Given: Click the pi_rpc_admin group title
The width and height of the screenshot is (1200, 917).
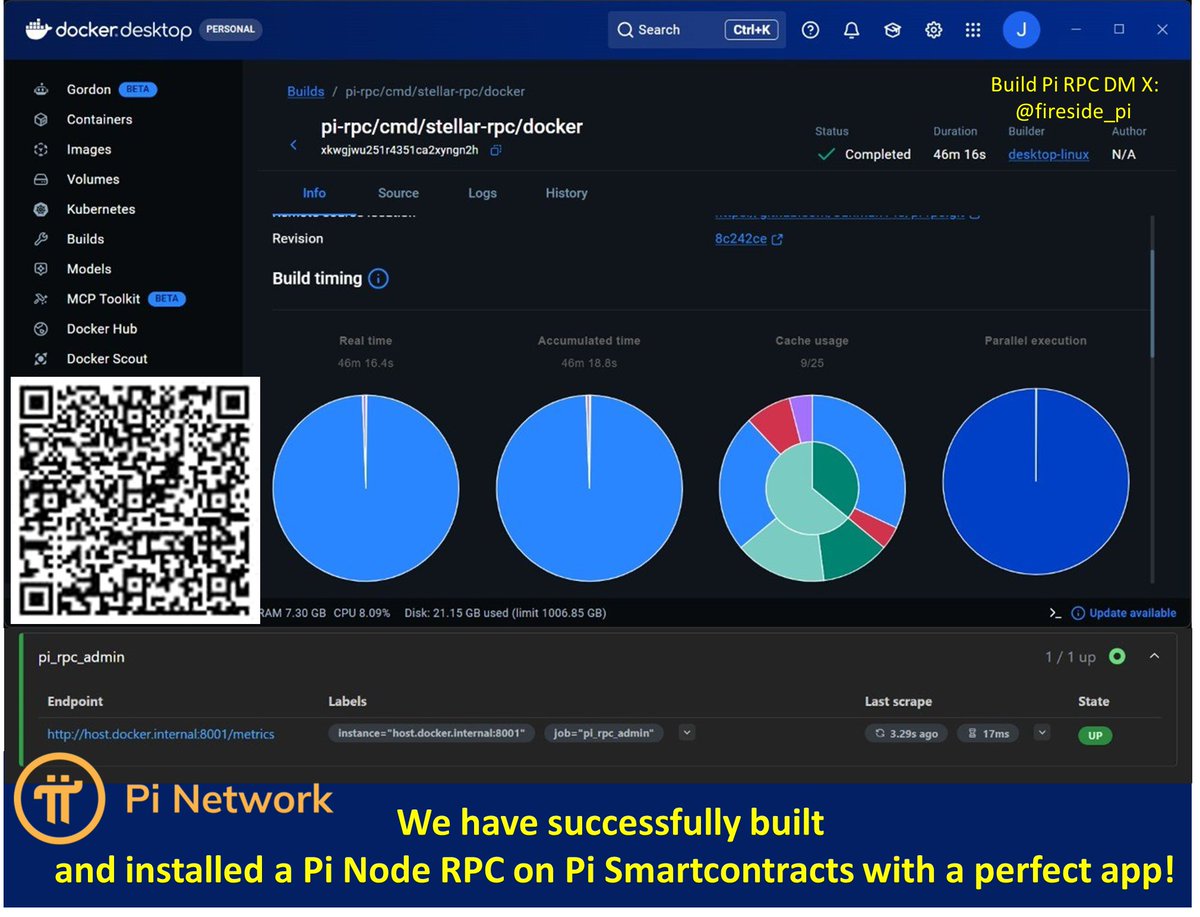Looking at the screenshot, I should click(x=80, y=657).
